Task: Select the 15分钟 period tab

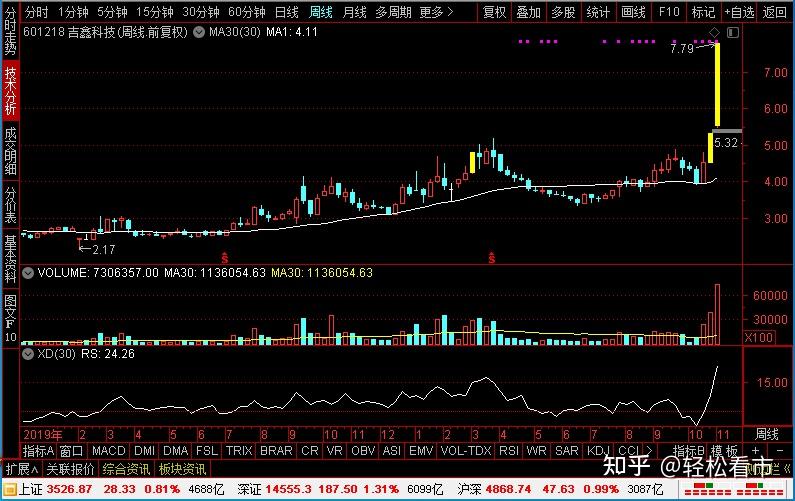Action: pyautogui.click(x=155, y=12)
